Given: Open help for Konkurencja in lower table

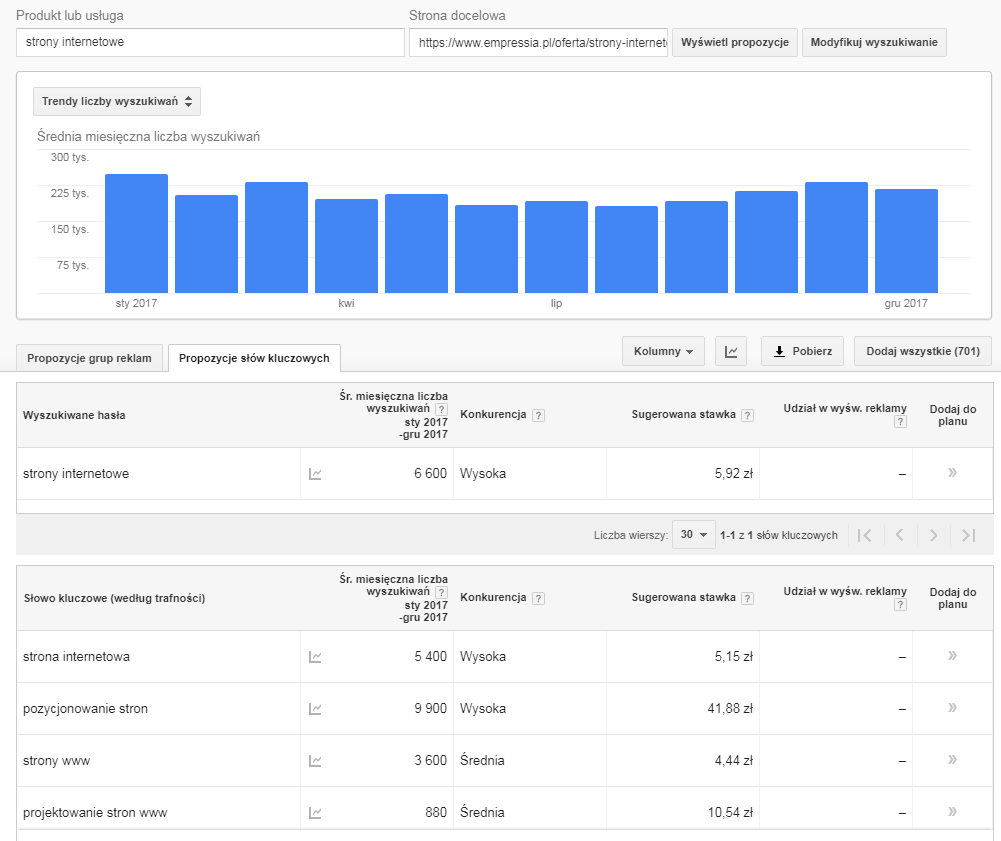Looking at the screenshot, I should coord(538,599).
